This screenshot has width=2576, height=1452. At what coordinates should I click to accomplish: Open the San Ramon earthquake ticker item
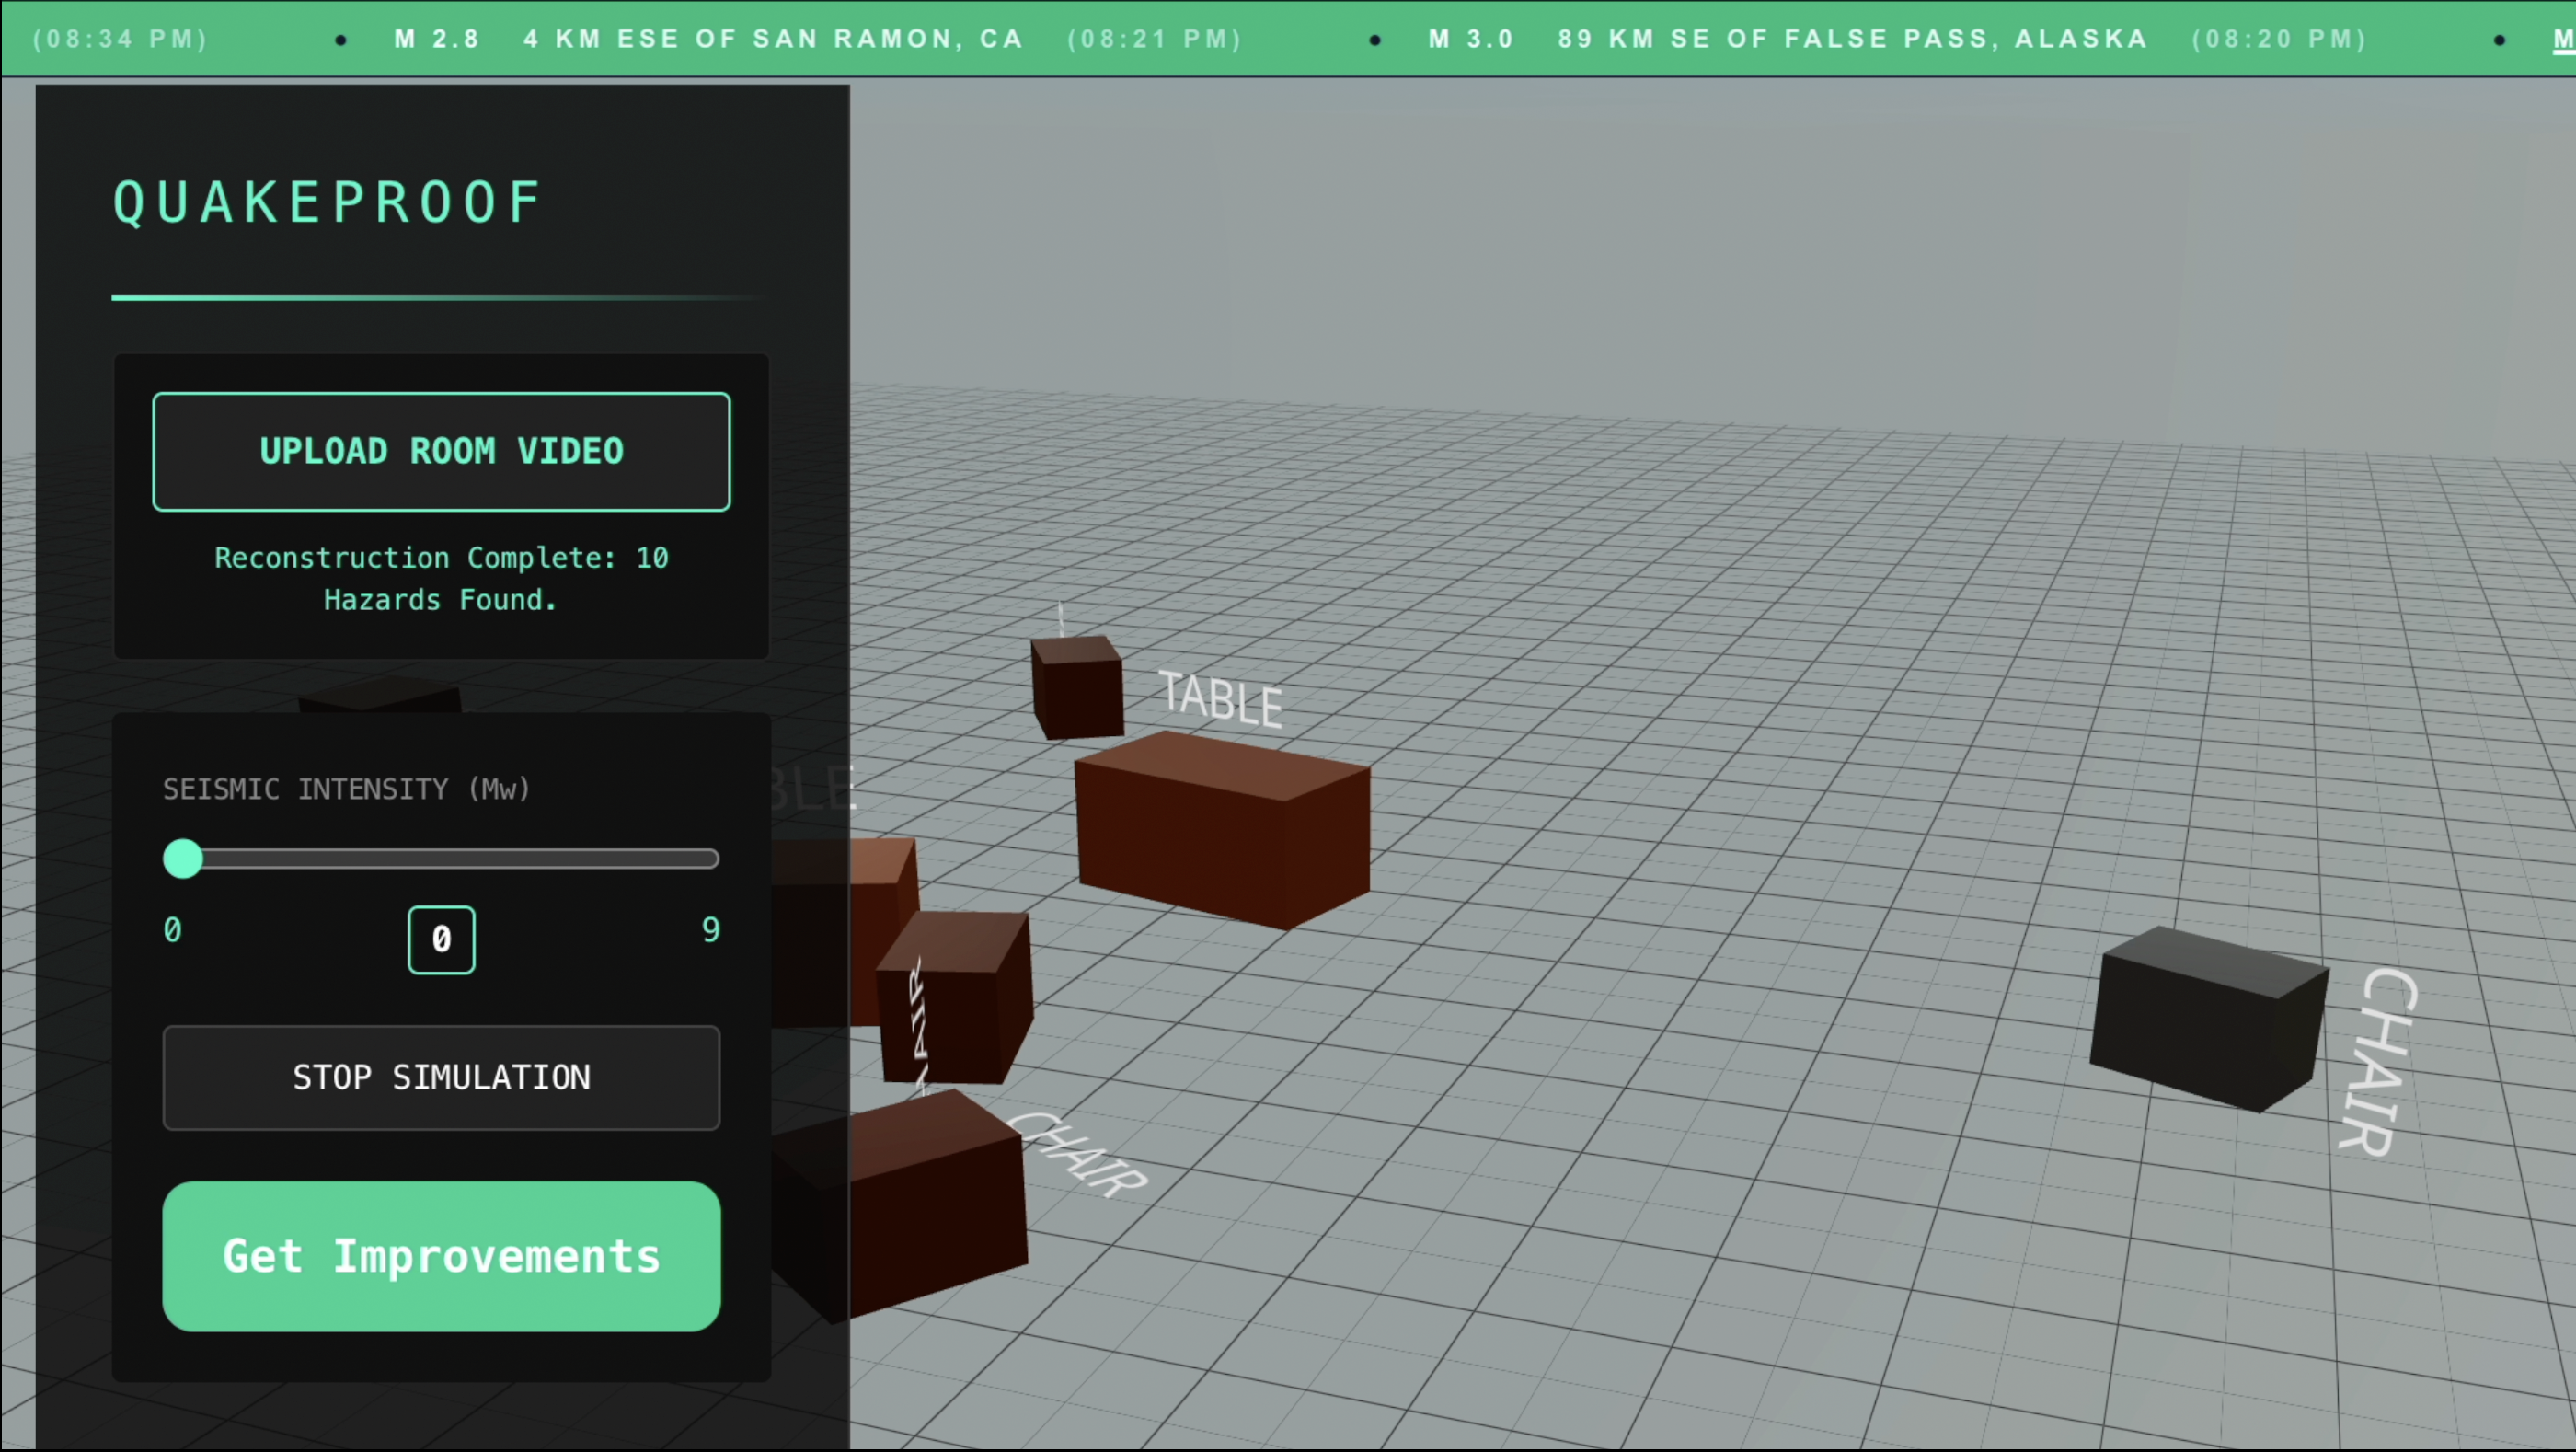pos(773,39)
